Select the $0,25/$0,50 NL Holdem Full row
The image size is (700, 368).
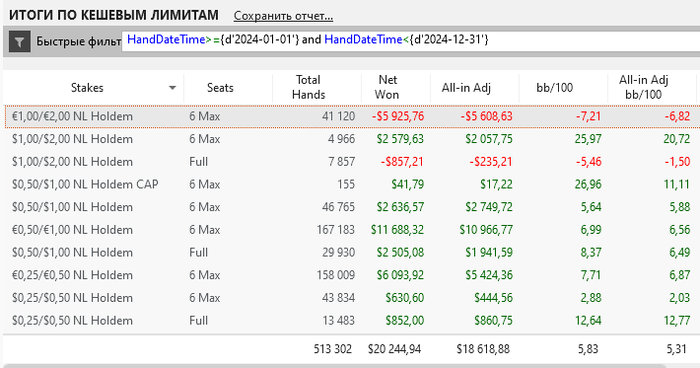350,321
